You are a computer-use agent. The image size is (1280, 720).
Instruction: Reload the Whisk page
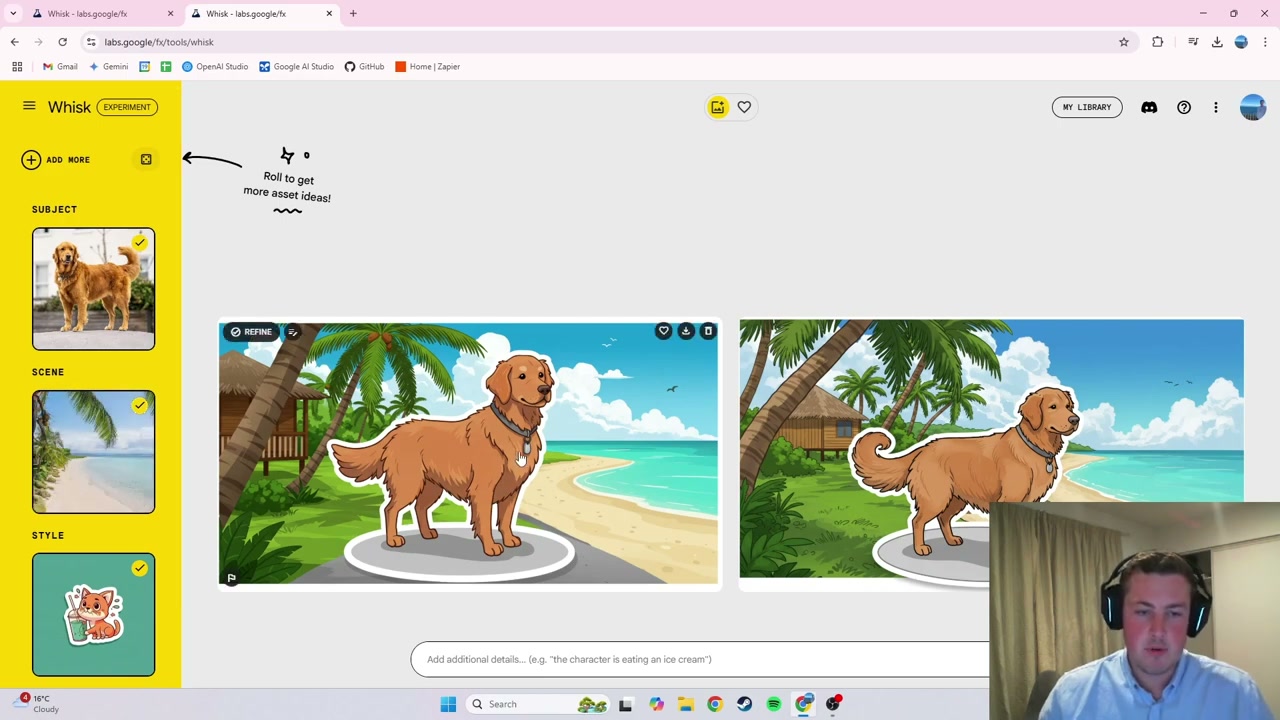[x=62, y=42]
